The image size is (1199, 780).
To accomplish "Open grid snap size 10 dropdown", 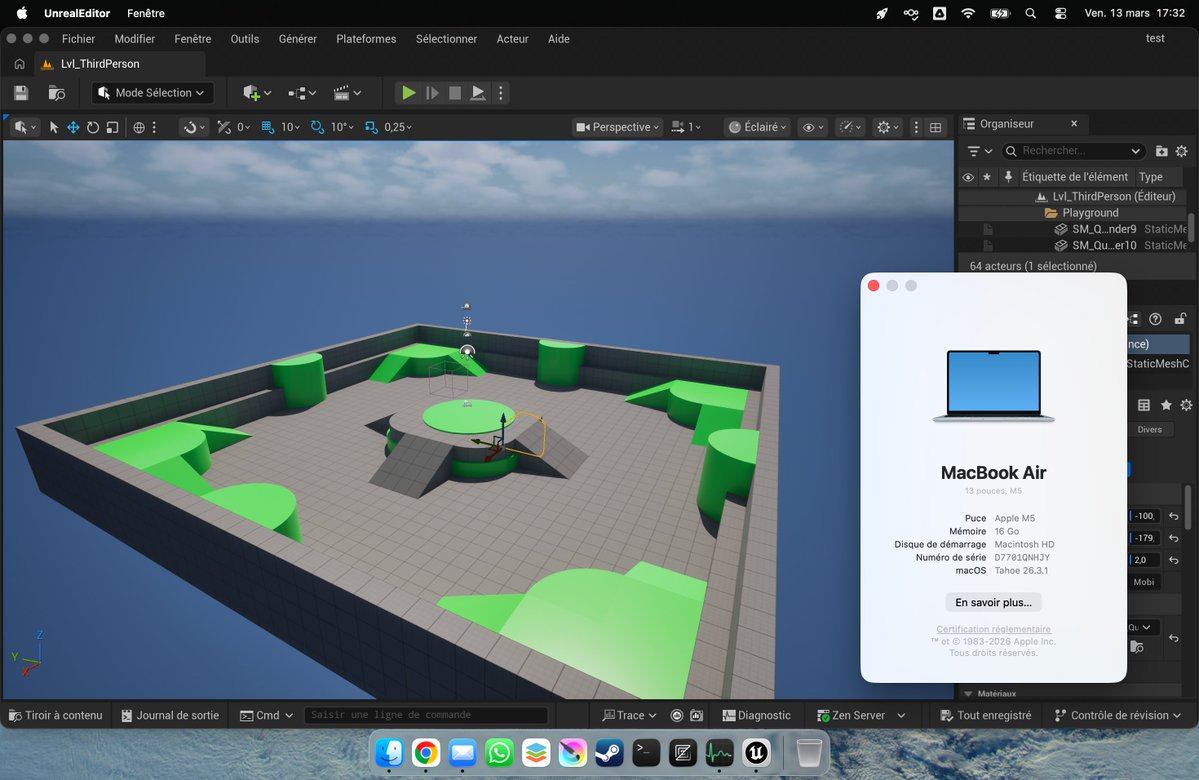I will 291,127.
